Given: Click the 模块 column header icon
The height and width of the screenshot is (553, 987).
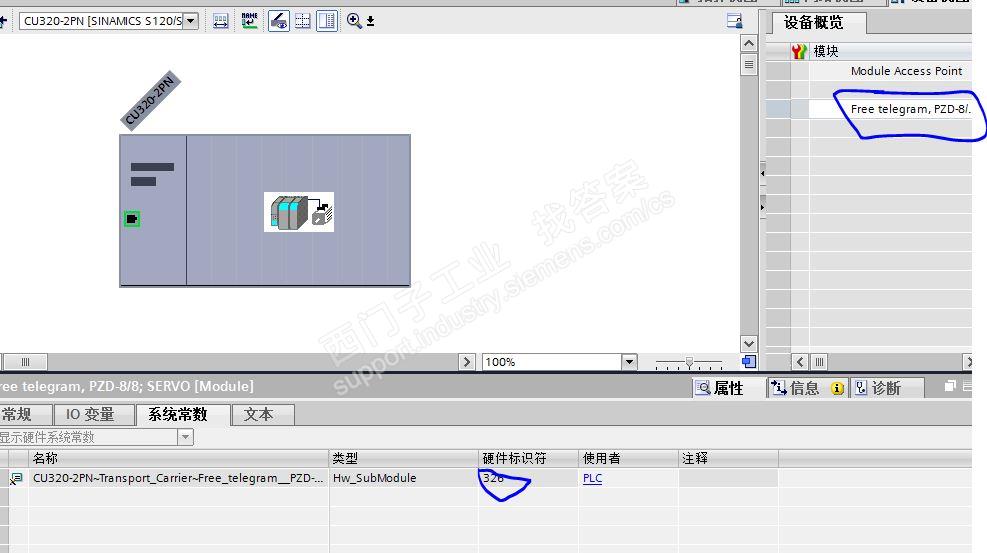Looking at the screenshot, I should [x=799, y=51].
